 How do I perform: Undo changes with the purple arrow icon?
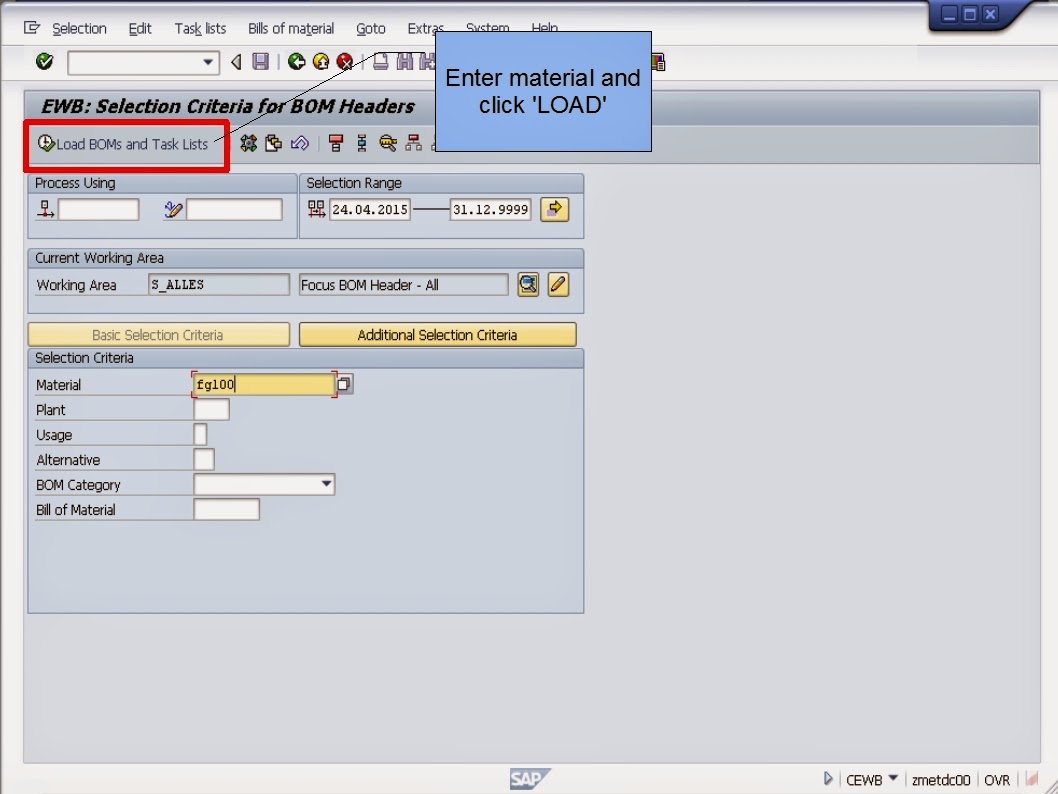point(299,145)
